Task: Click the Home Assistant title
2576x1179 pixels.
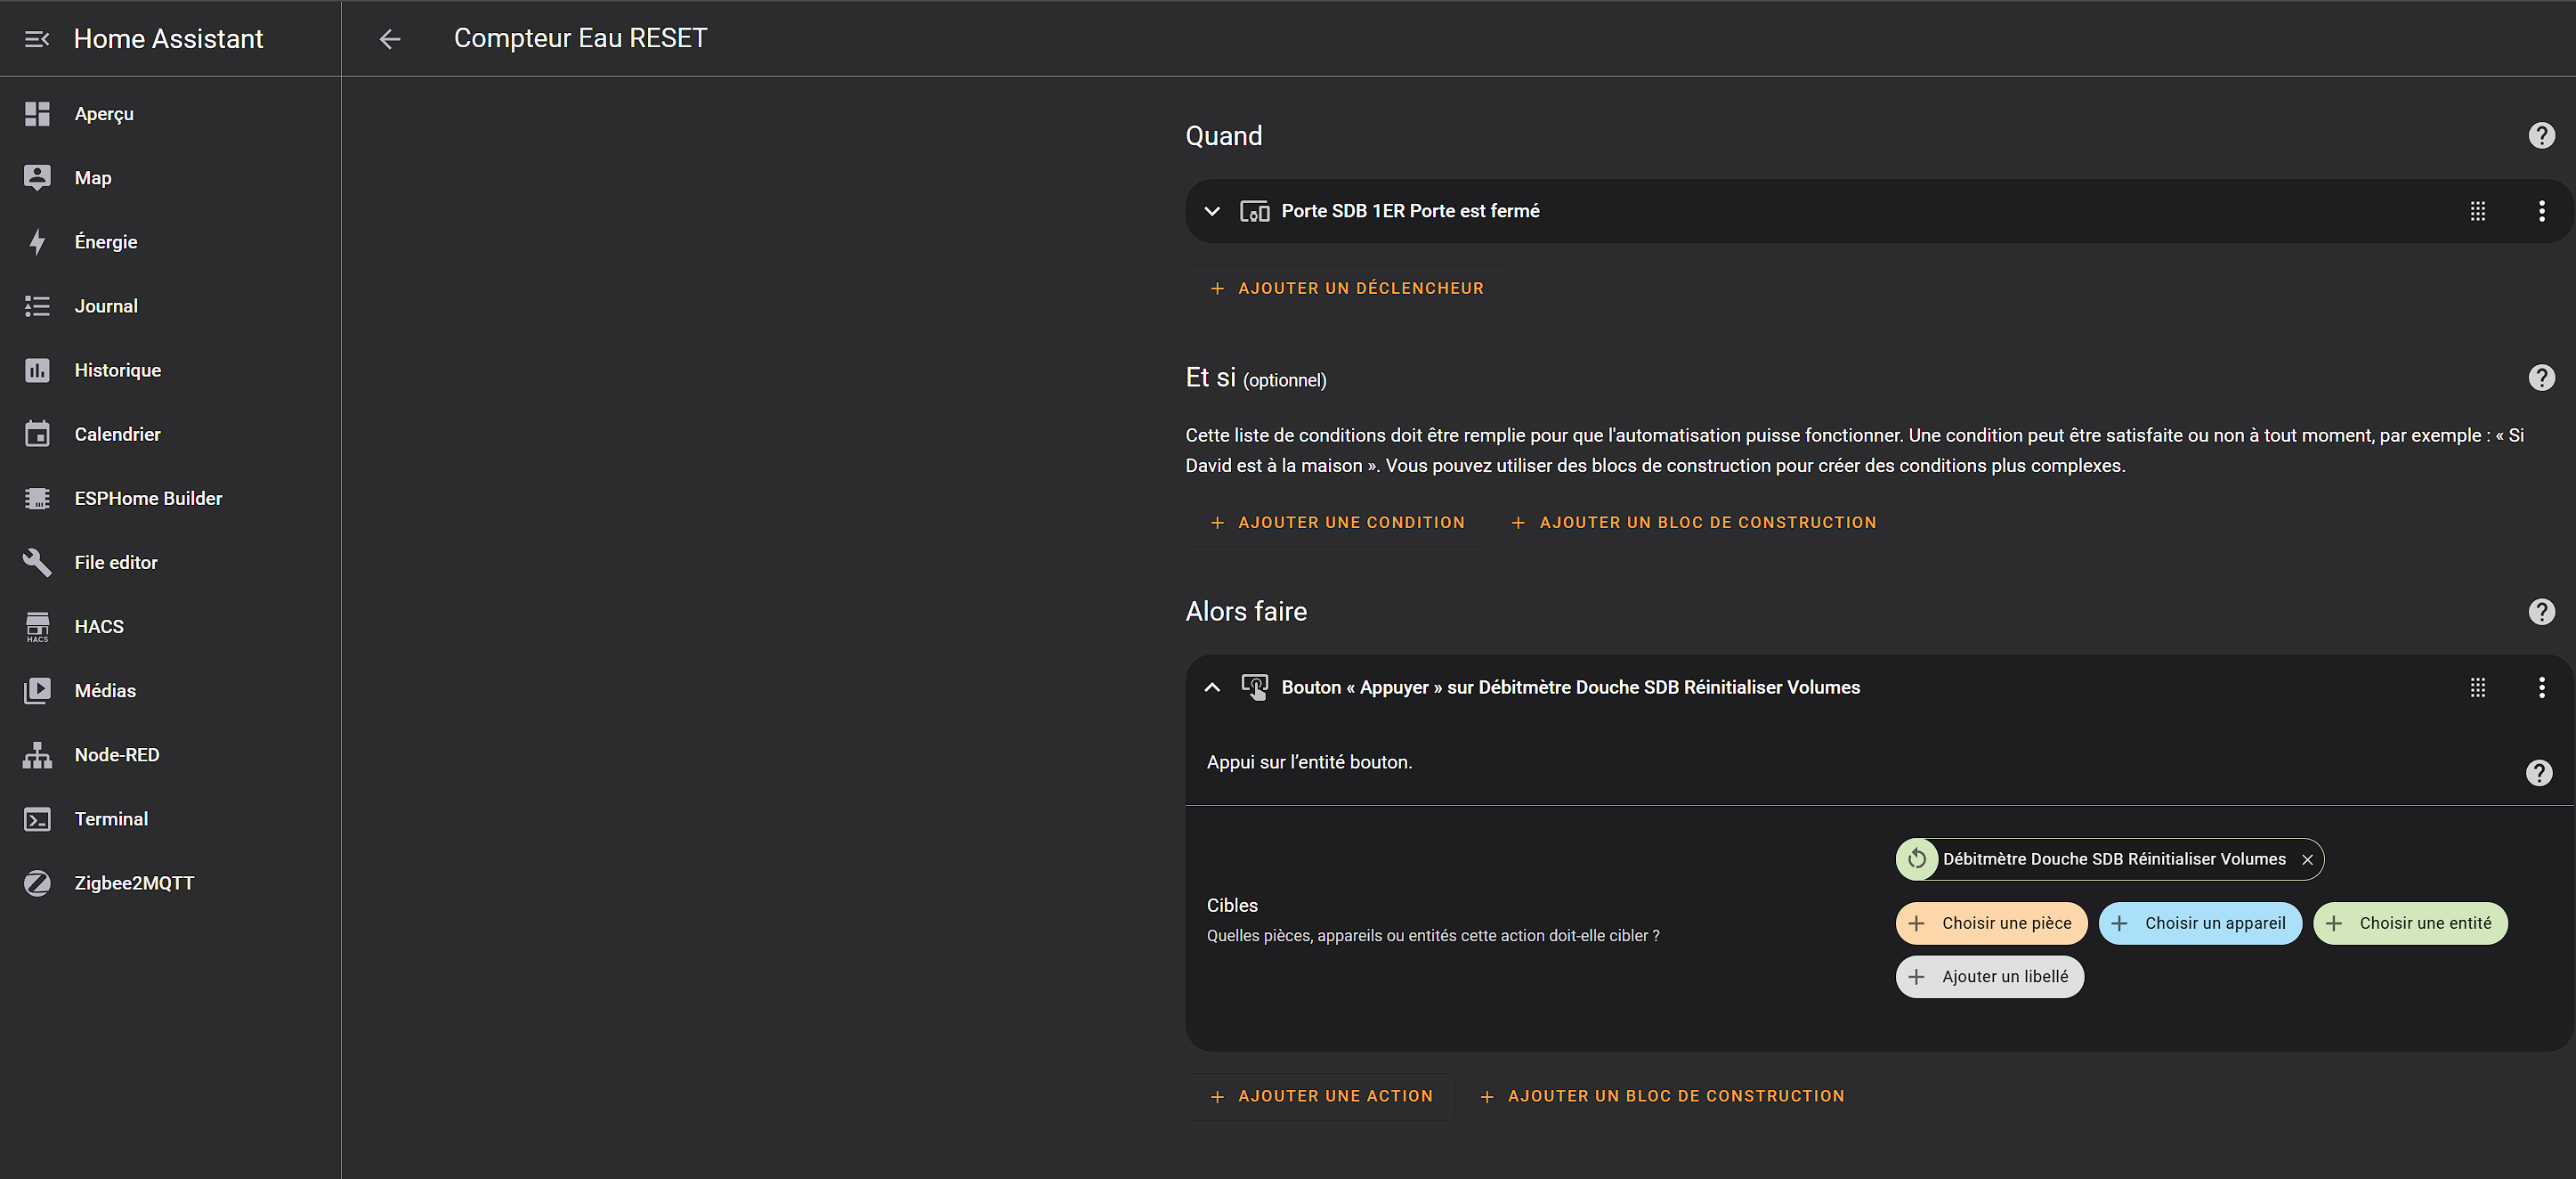Action: coord(168,39)
